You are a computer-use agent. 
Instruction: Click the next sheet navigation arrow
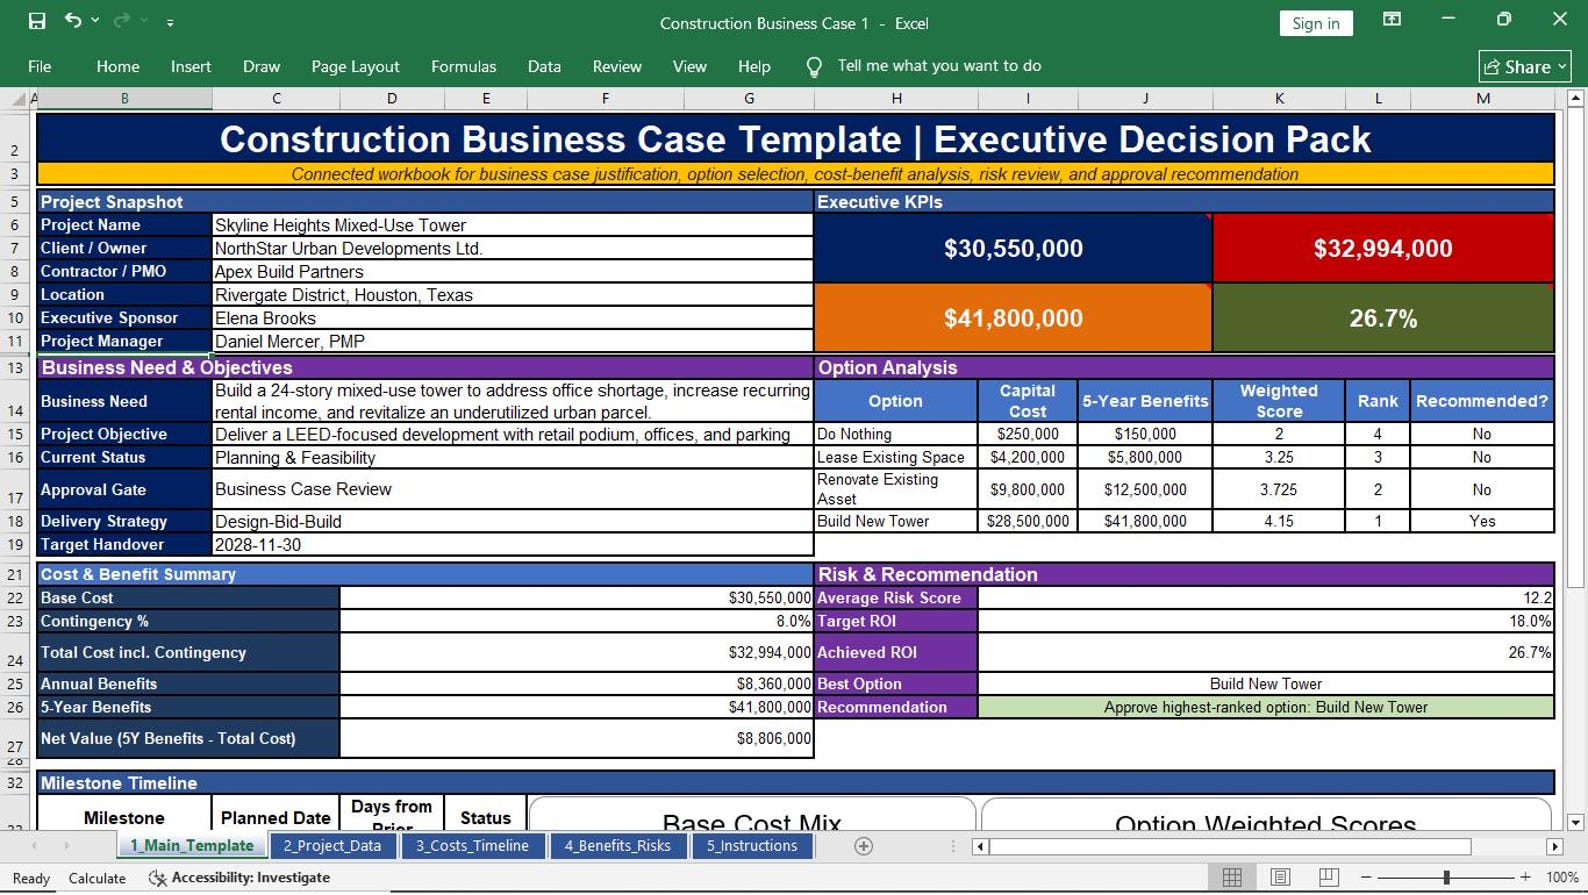coord(67,846)
